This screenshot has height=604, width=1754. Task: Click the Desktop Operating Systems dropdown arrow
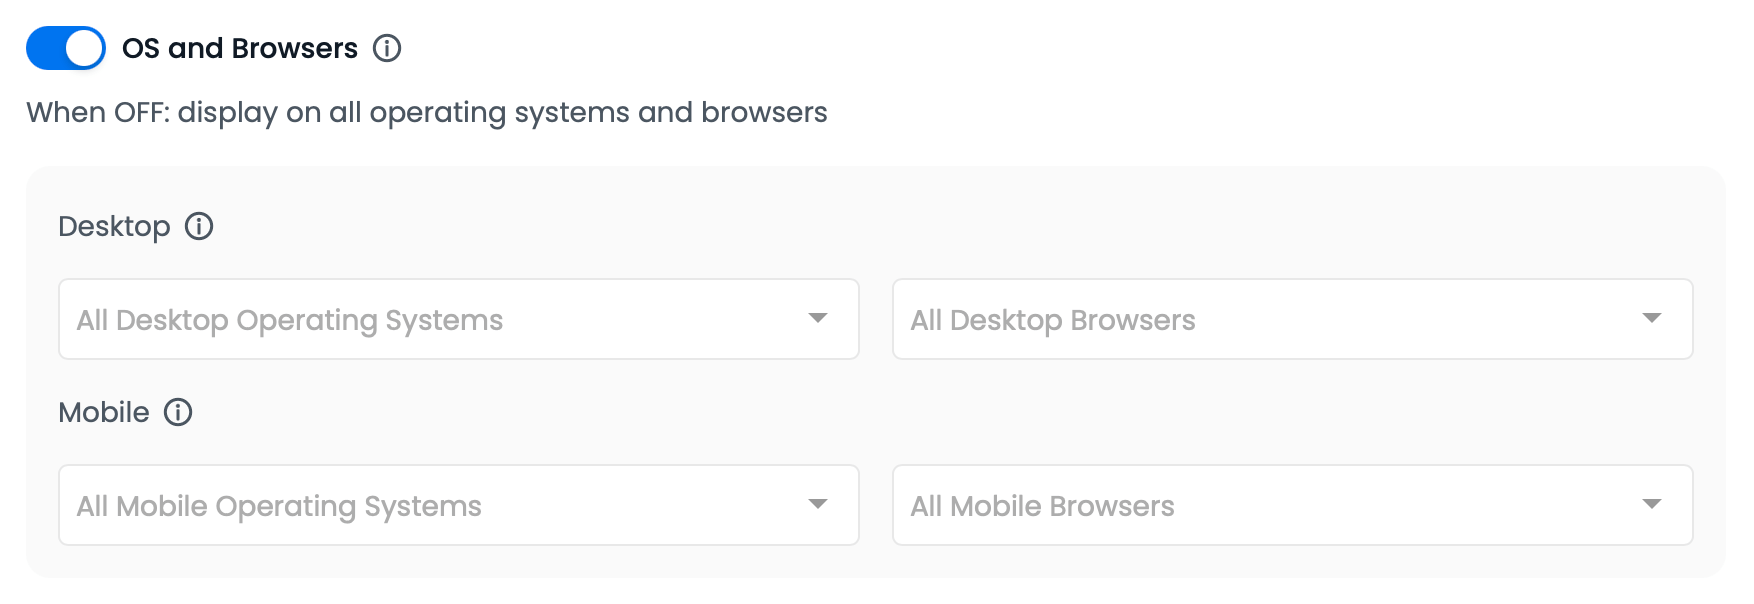(x=818, y=318)
